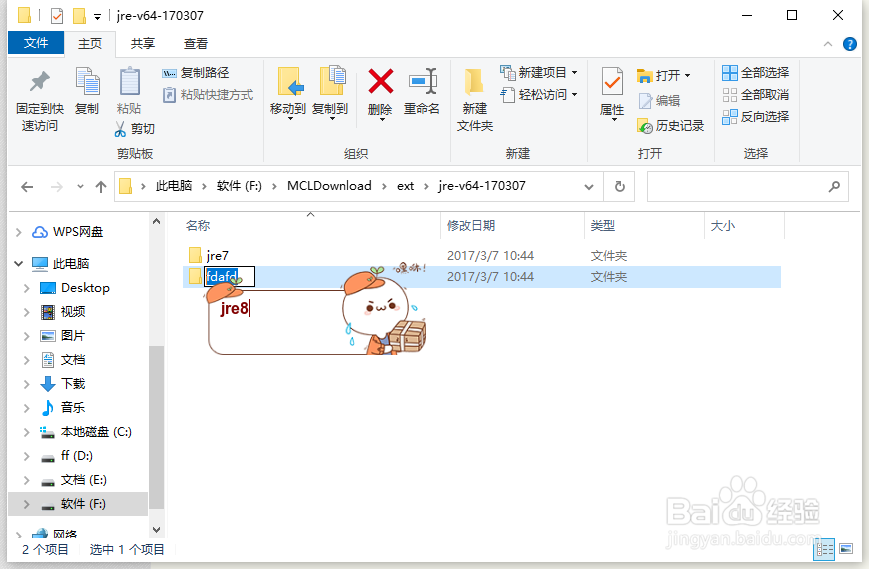
Task: Click the fdafd rename text box
Action: click(229, 276)
